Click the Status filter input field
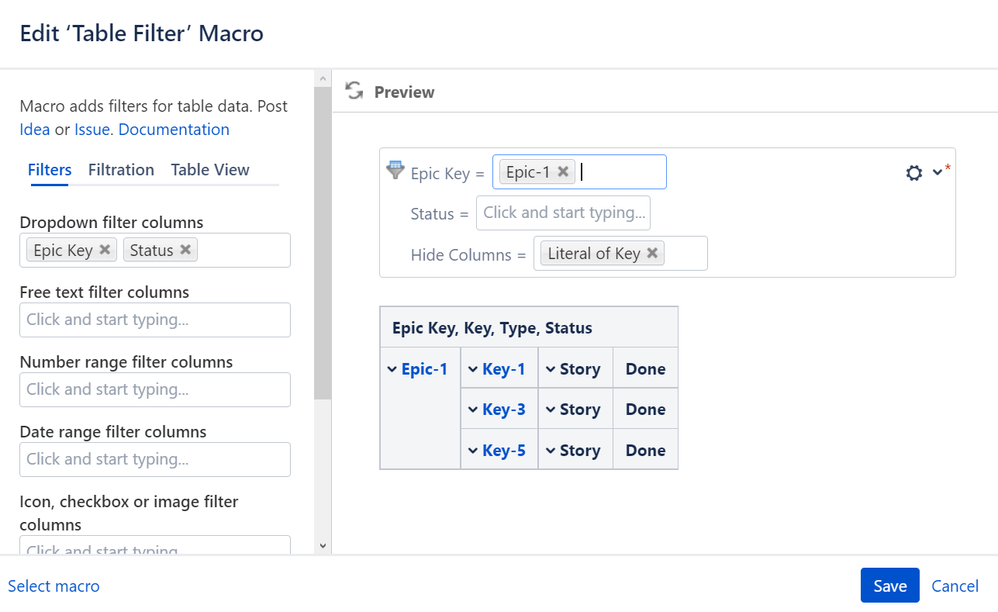The image size is (998, 612). [x=564, y=213]
